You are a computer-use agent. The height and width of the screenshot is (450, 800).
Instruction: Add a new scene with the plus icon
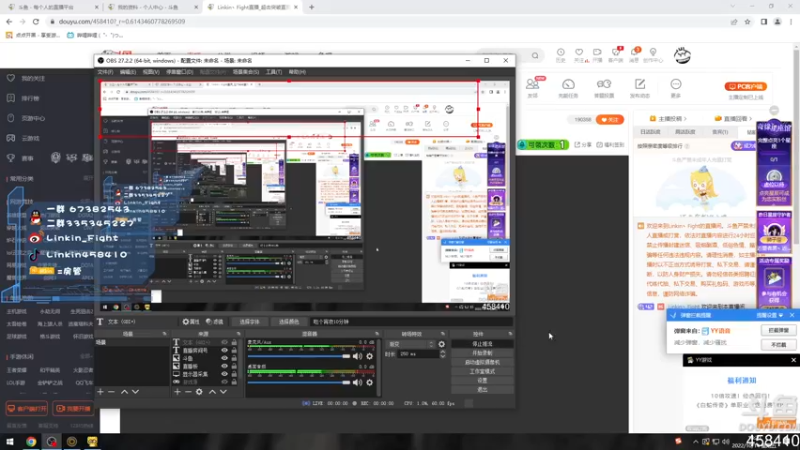point(101,392)
